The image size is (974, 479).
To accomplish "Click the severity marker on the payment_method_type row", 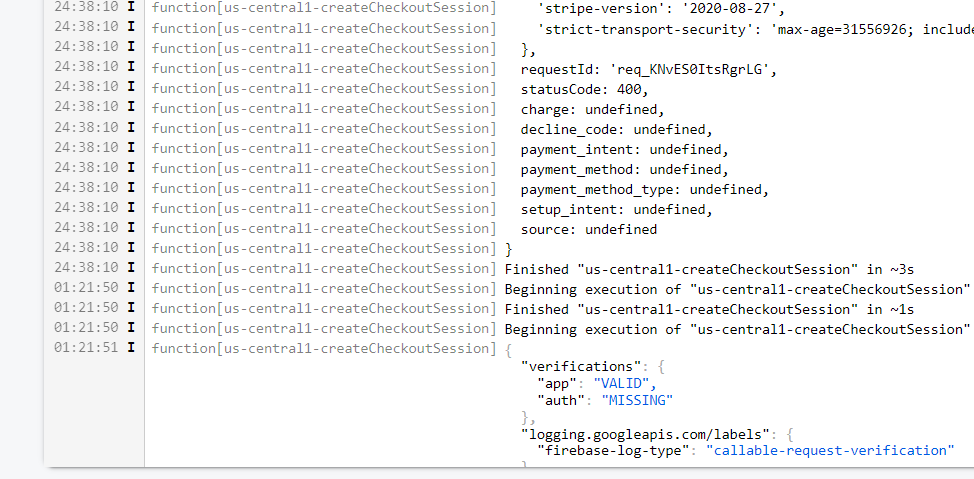I will [130, 187].
